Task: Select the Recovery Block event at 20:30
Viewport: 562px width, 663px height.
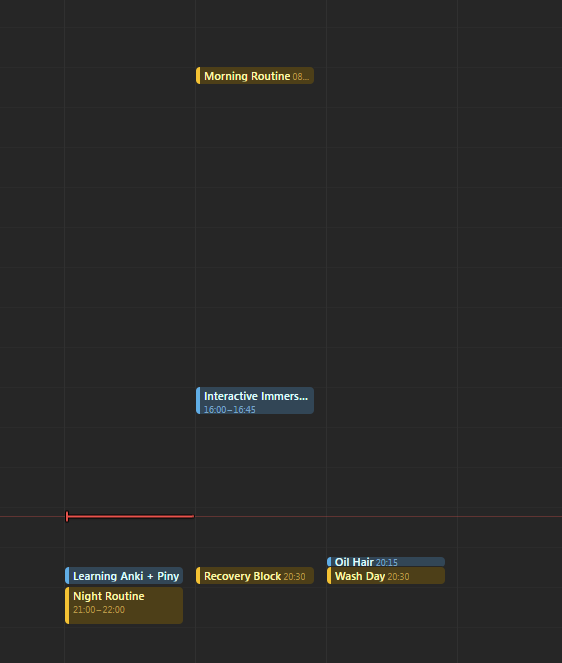Action: coord(255,576)
